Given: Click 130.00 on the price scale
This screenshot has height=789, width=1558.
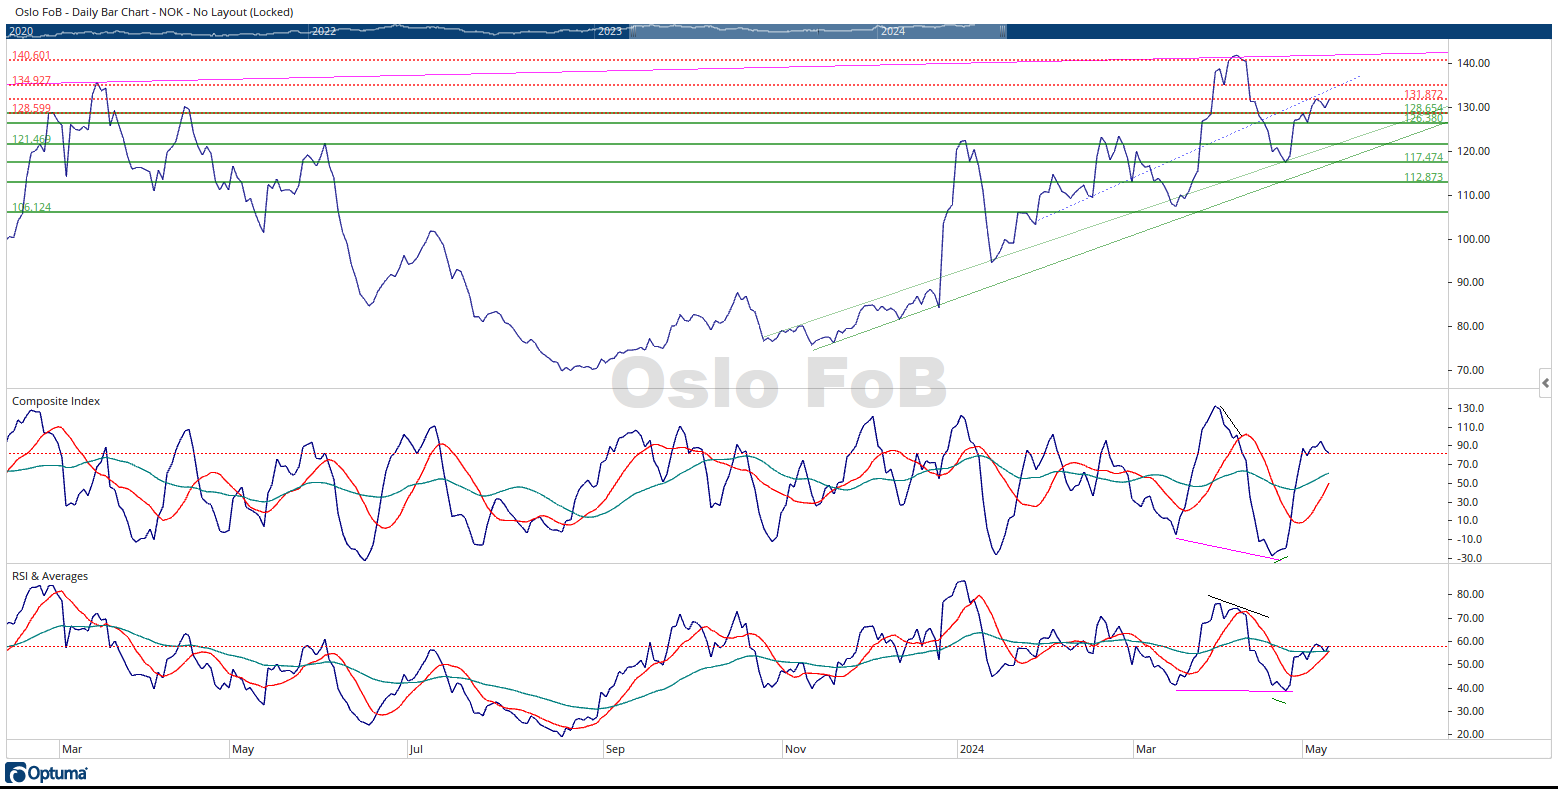Looking at the screenshot, I should click(x=1474, y=107).
